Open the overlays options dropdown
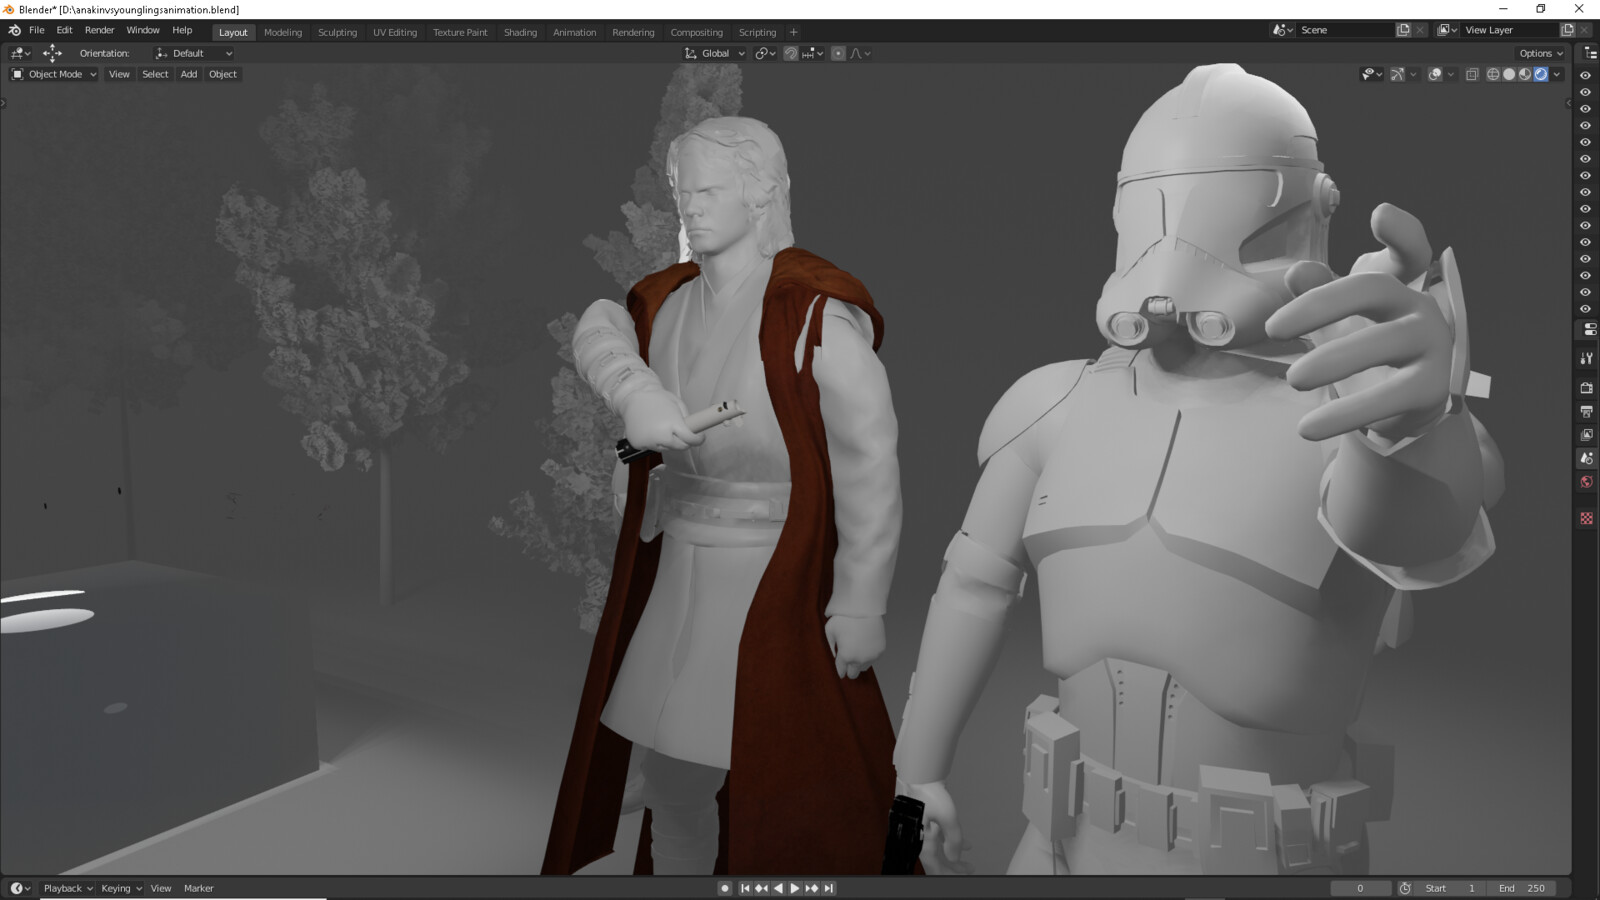 1451,74
